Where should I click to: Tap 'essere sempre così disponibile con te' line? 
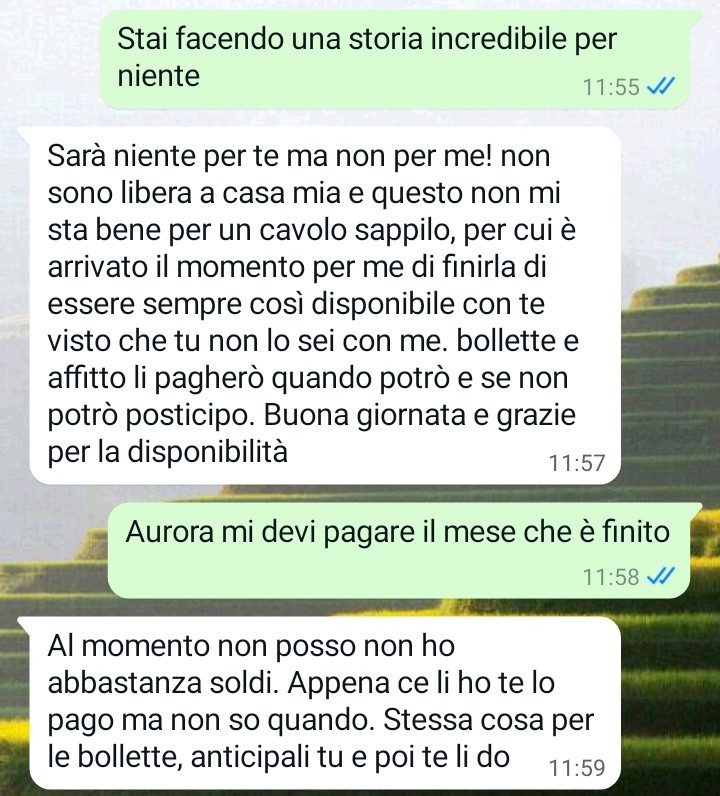(296, 304)
